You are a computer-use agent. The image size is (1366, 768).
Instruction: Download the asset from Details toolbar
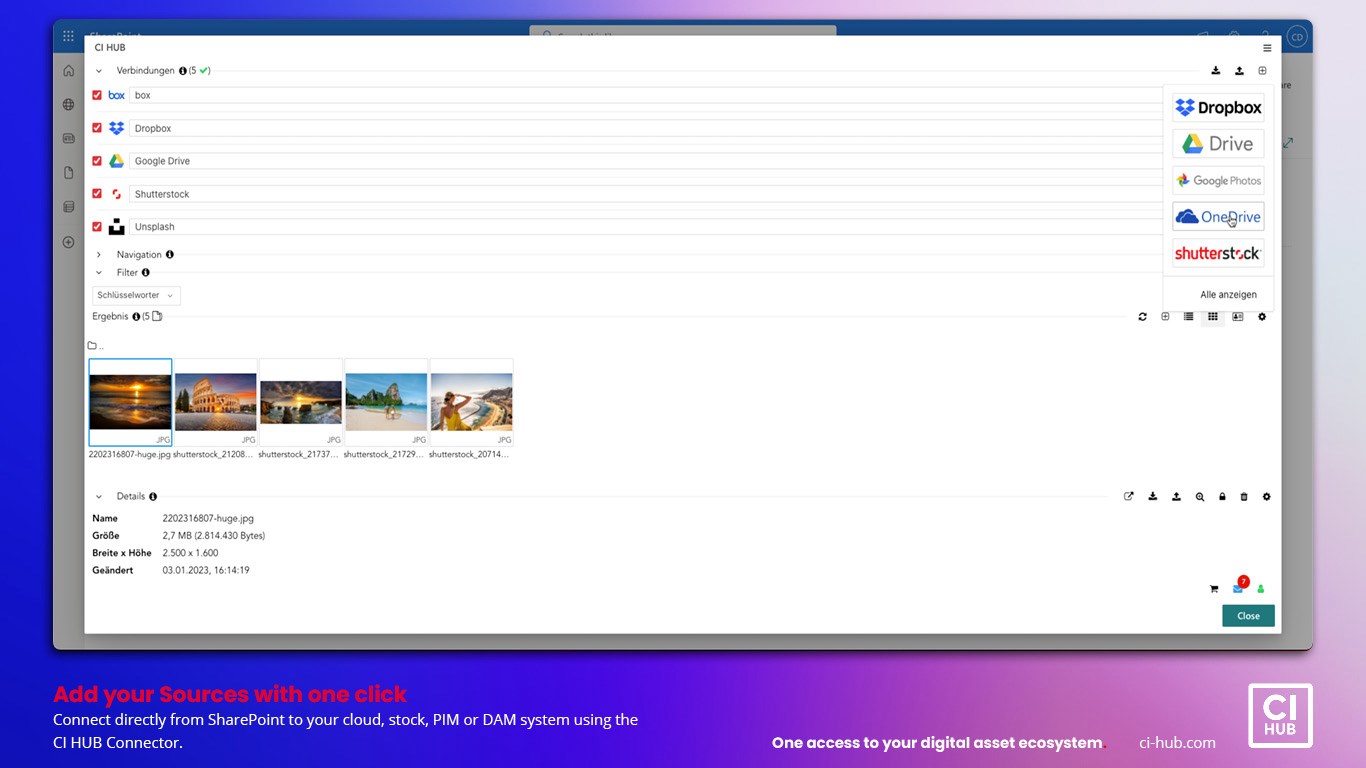(x=1153, y=496)
